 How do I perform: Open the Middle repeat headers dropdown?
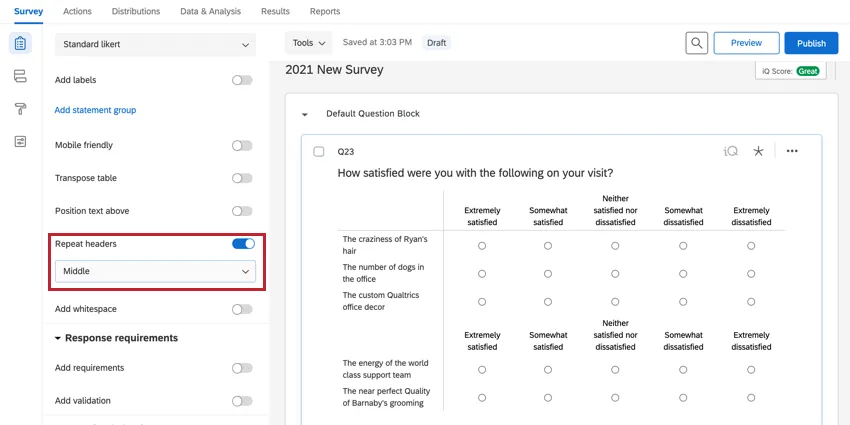(x=155, y=271)
